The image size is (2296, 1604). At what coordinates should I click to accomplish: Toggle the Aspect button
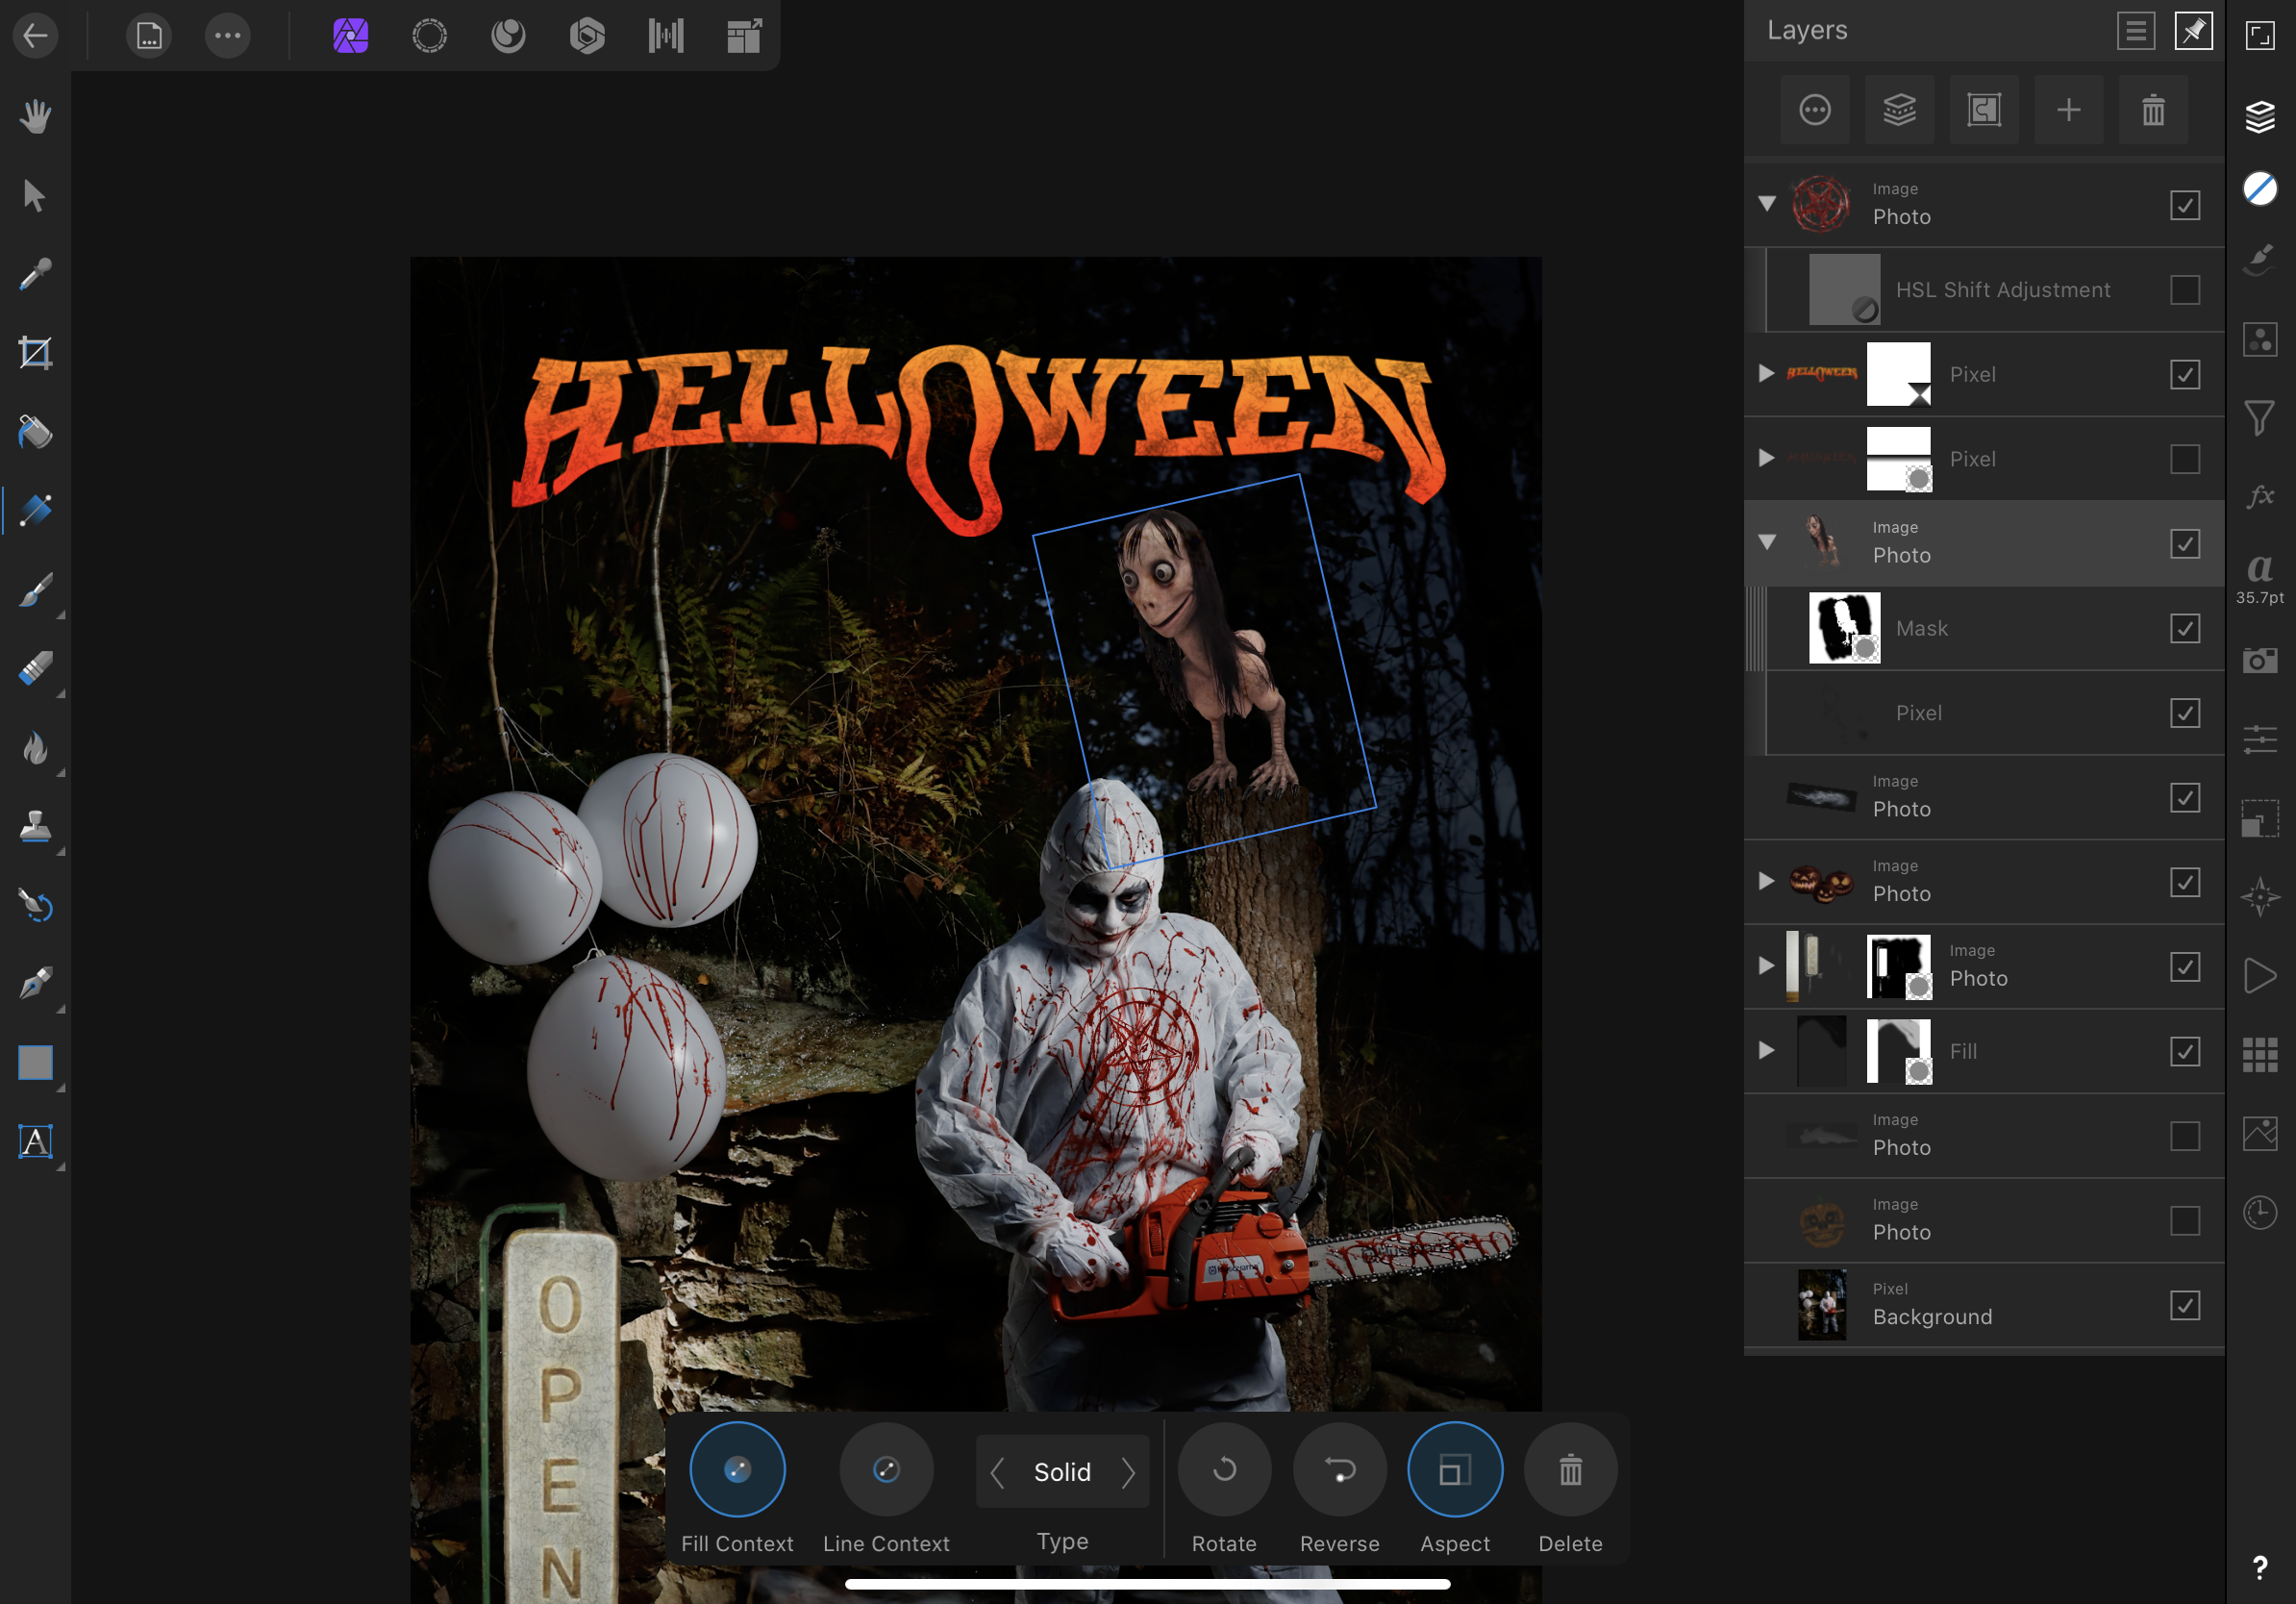(x=1455, y=1470)
